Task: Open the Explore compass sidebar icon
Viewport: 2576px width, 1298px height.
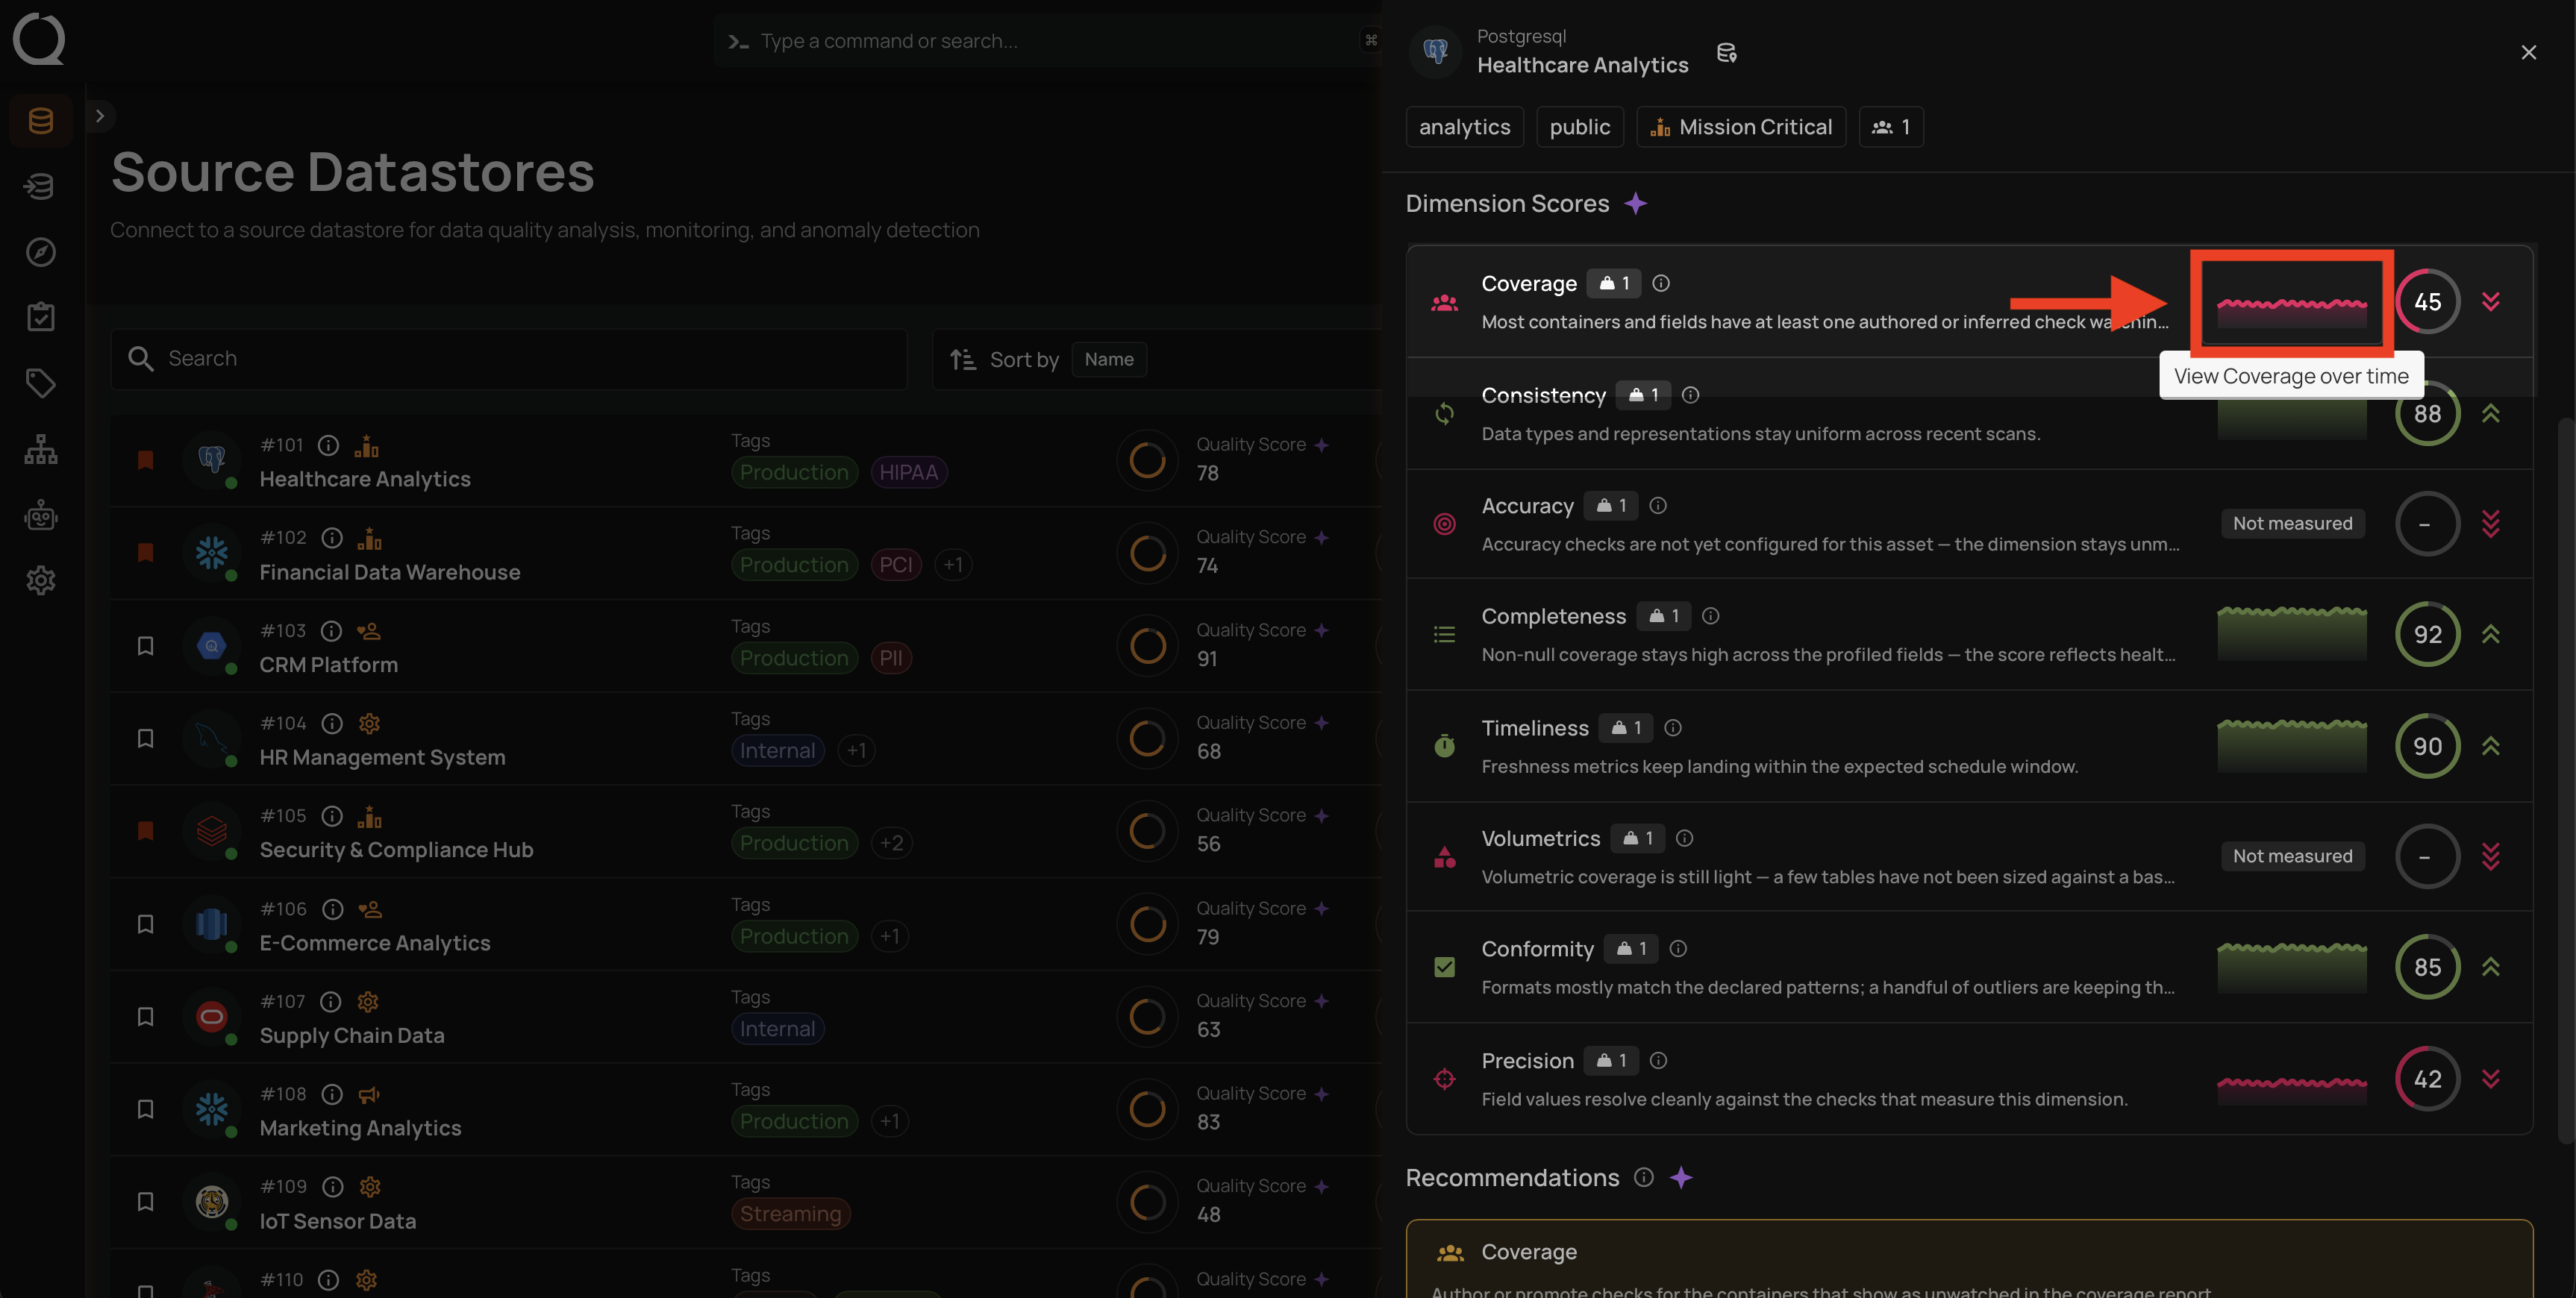Action: click(41, 252)
